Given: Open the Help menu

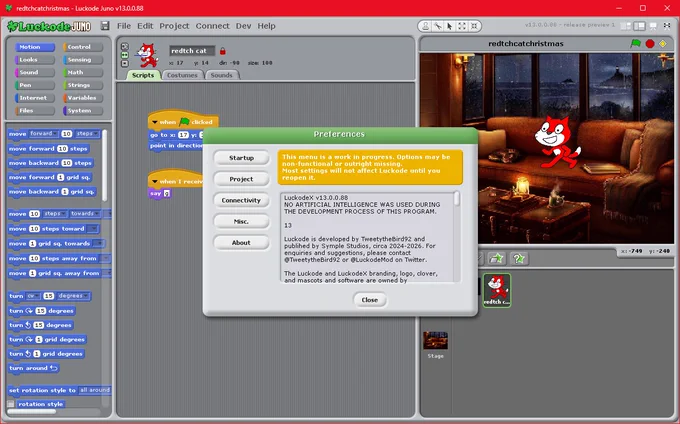Looking at the screenshot, I should coord(266,26).
